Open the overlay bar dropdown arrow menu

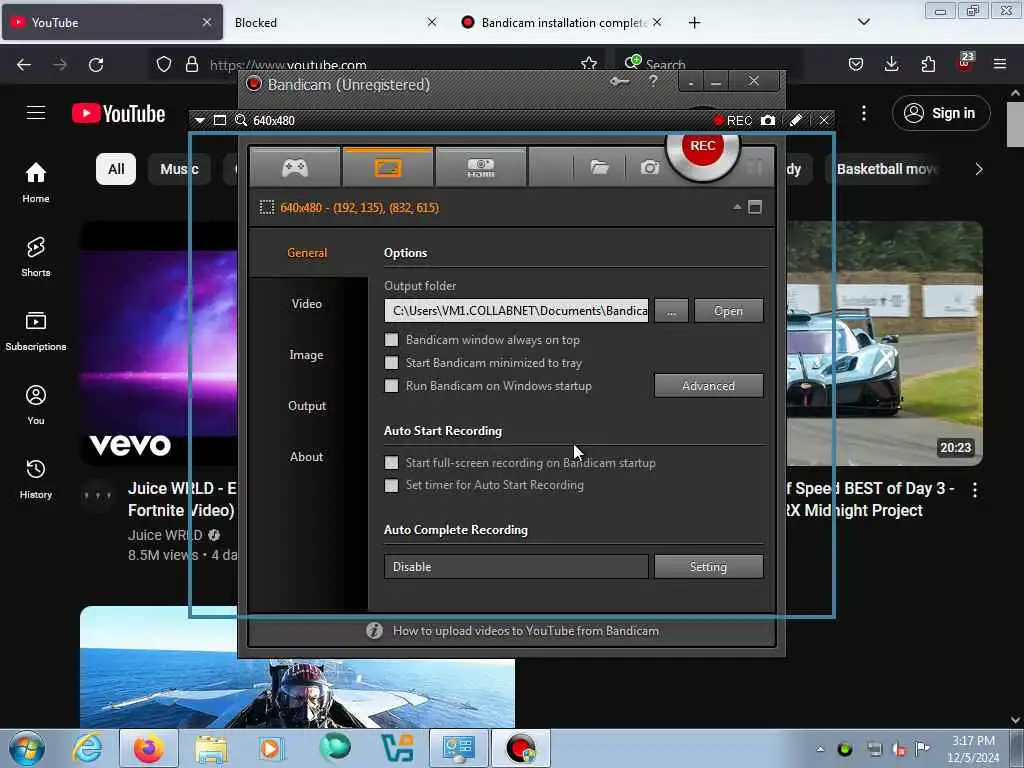(200, 120)
